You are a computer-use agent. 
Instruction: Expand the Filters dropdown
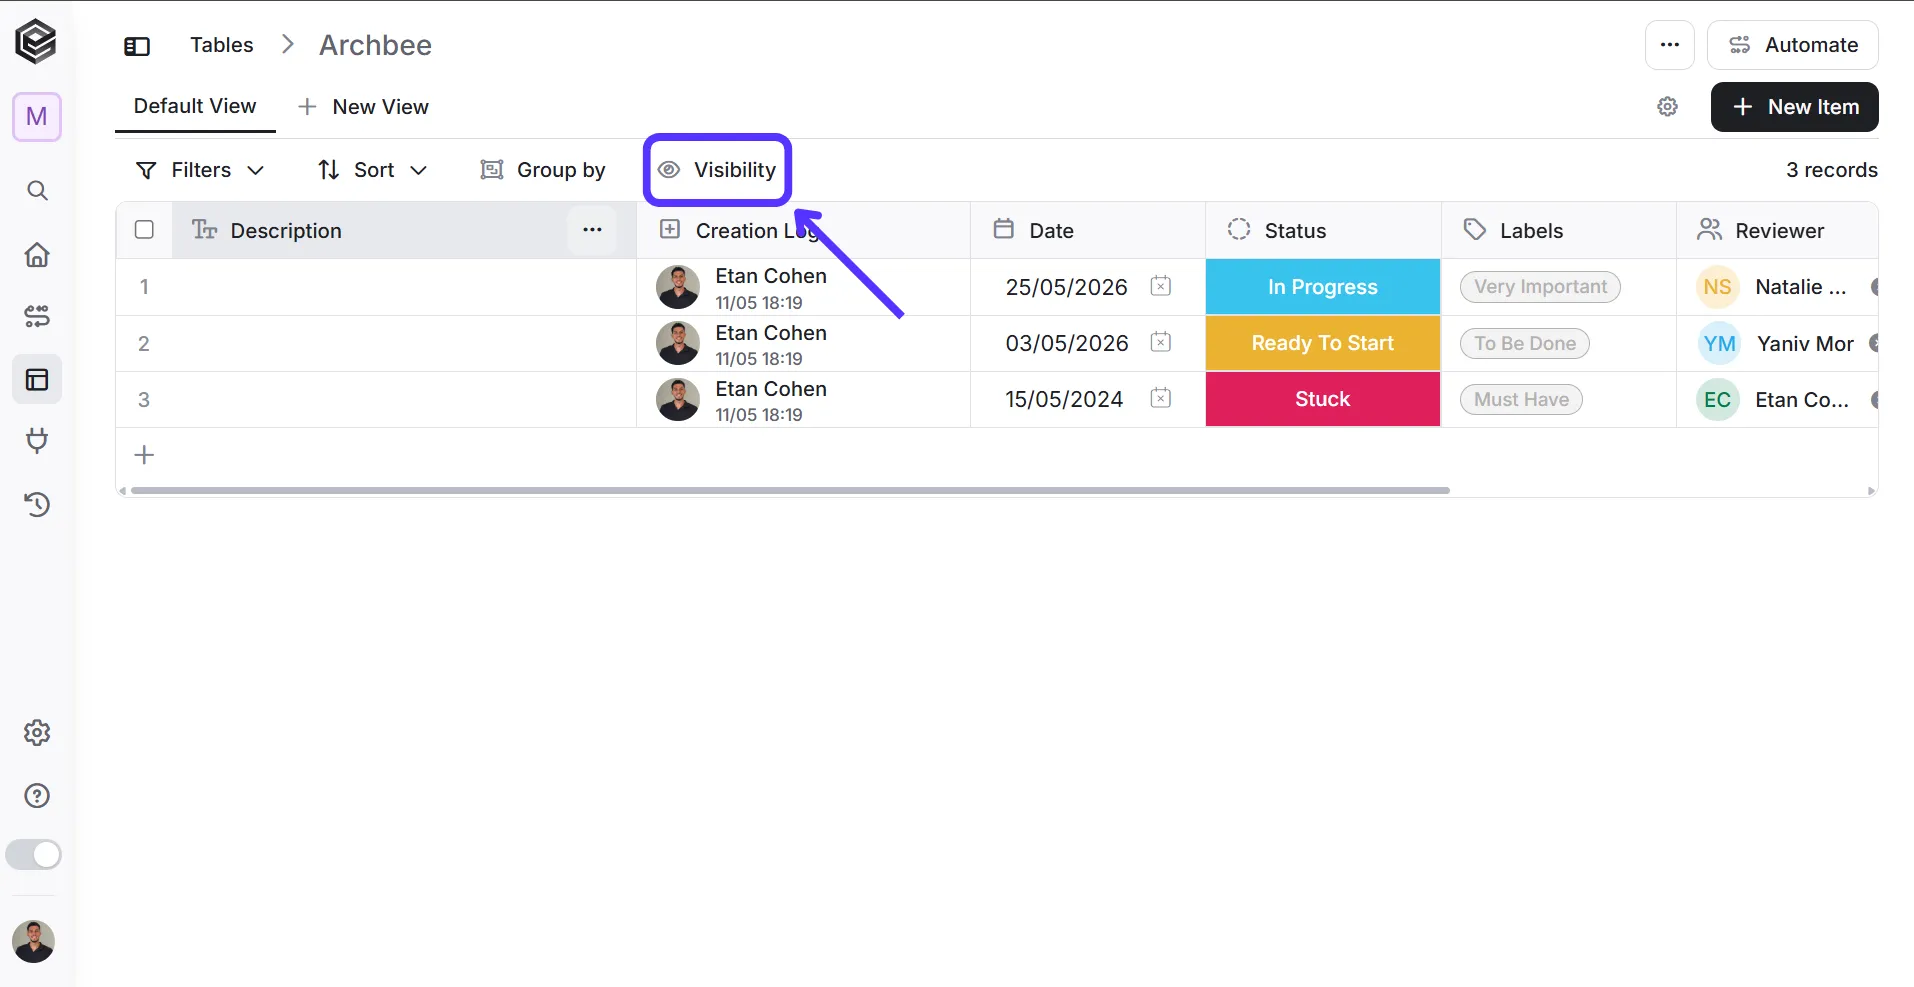point(200,170)
